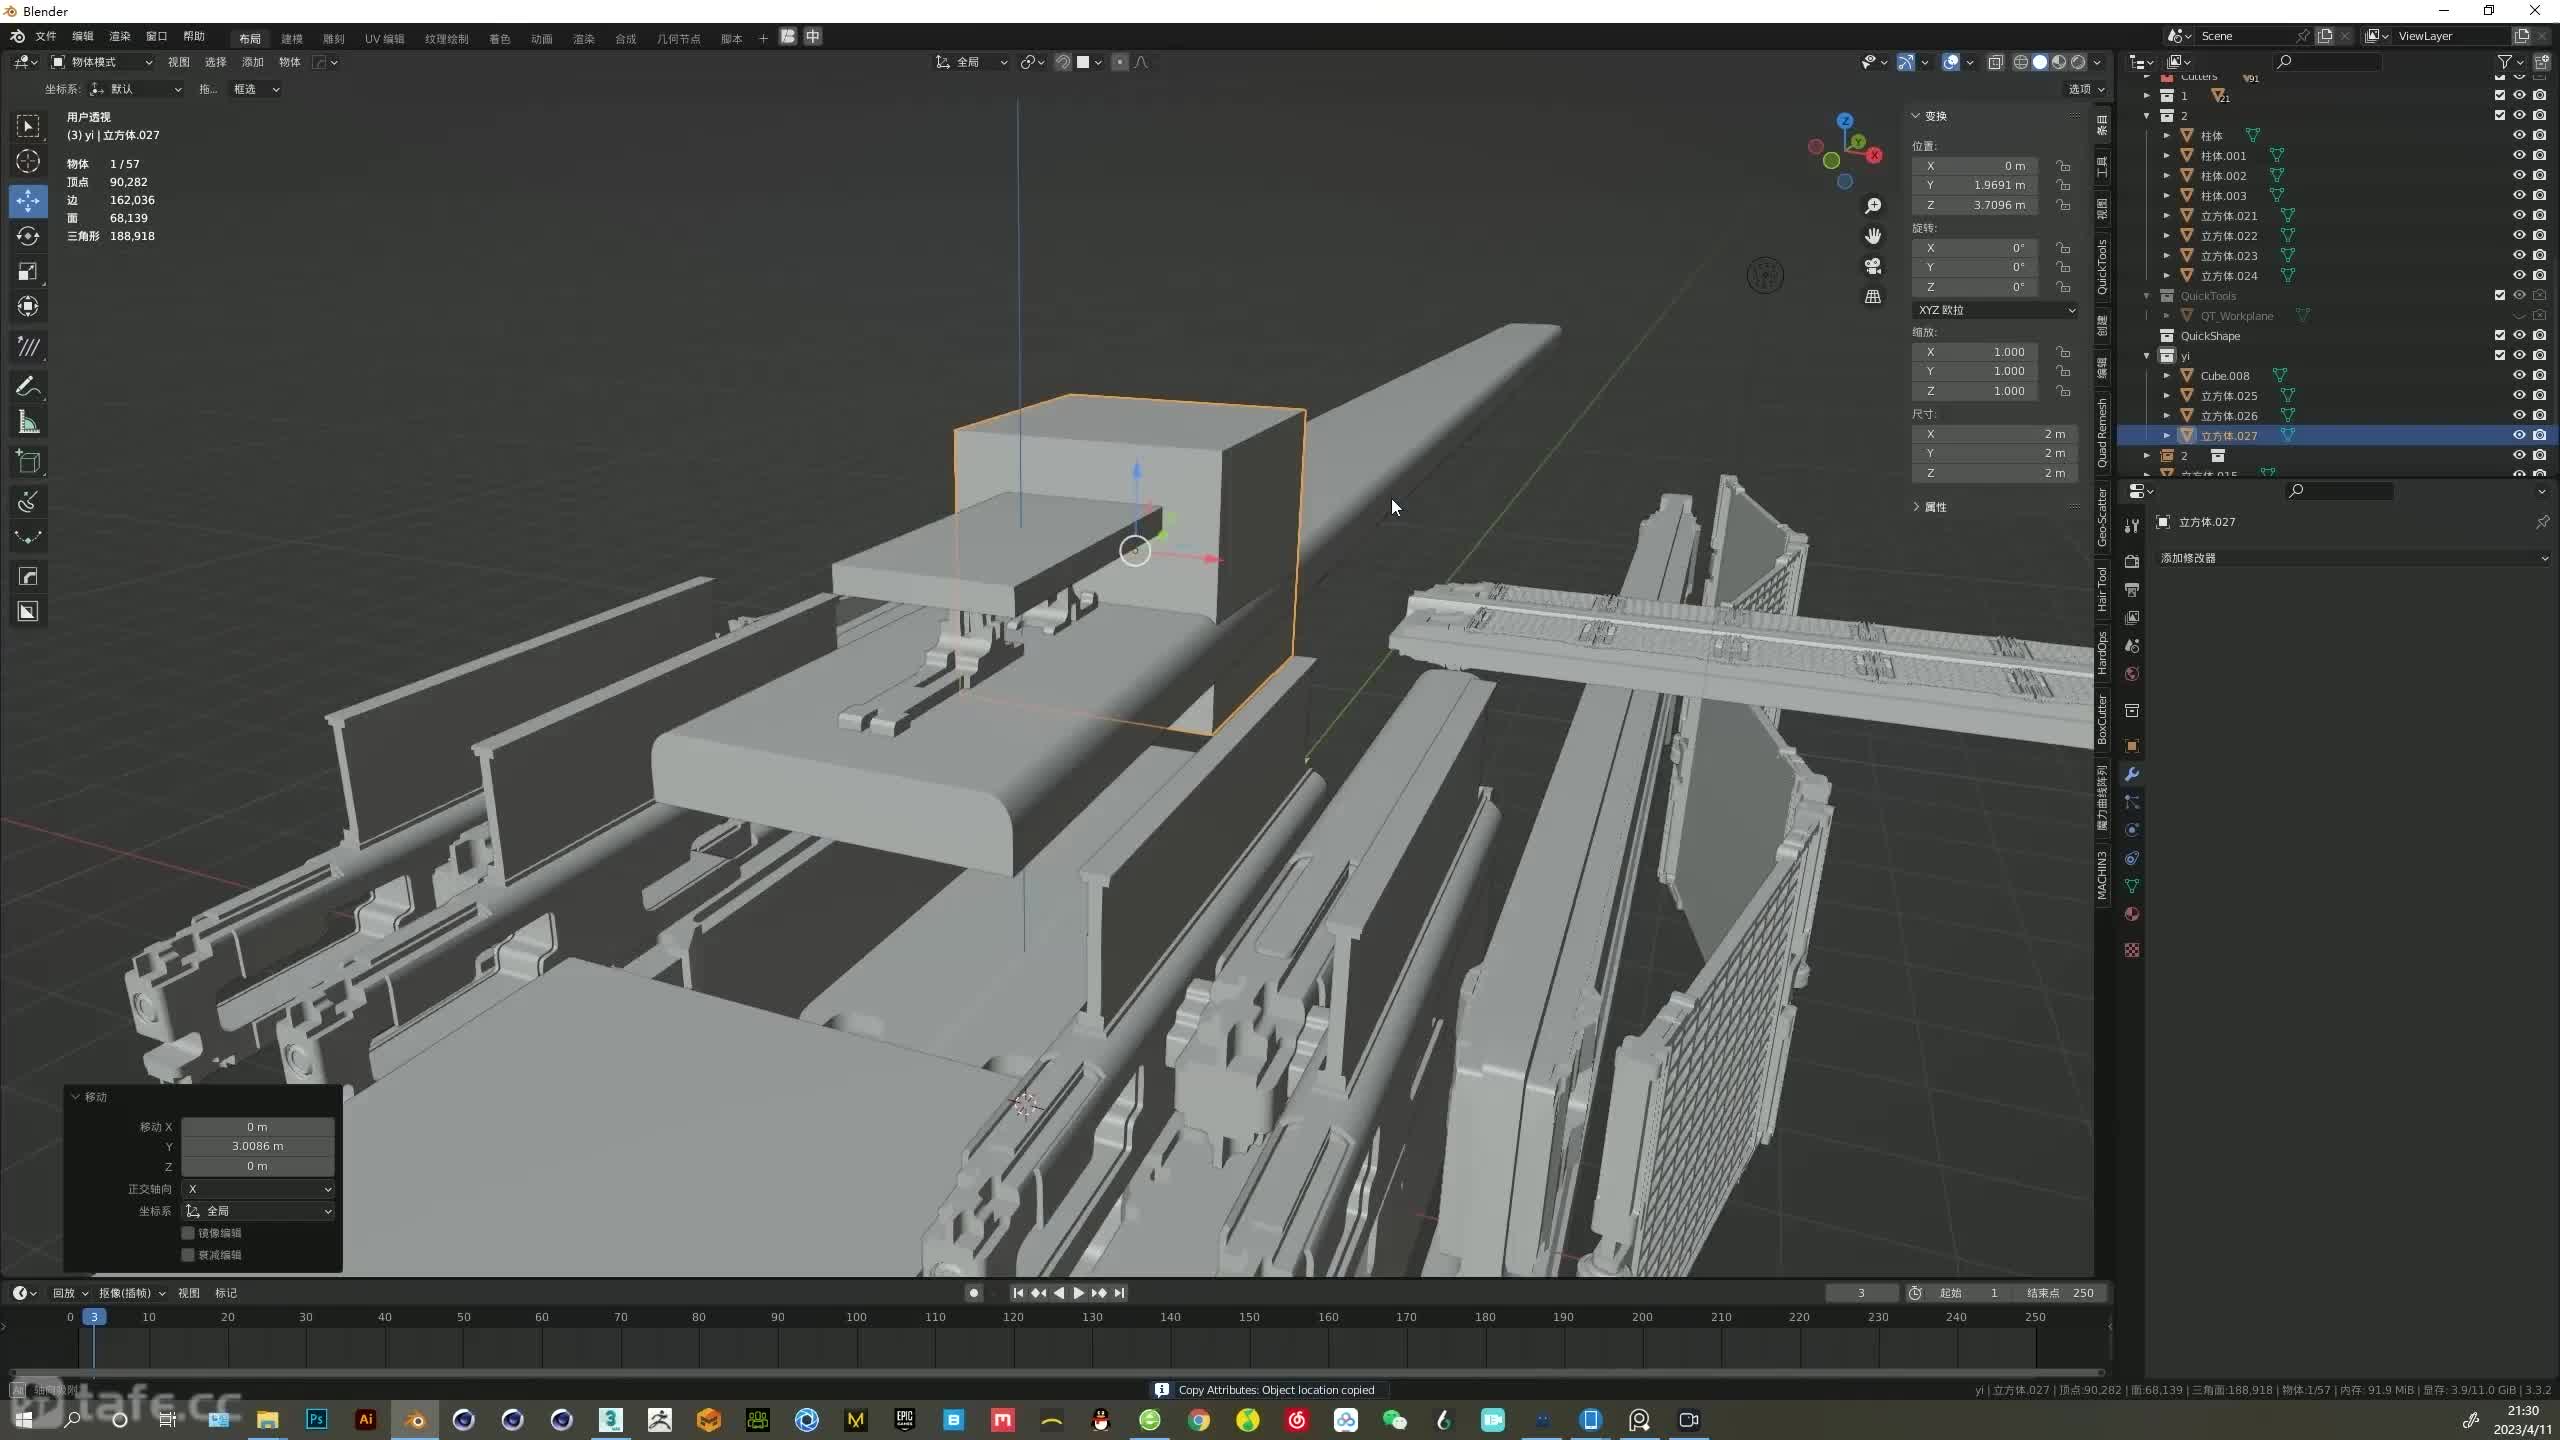Image resolution: width=2560 pixels, height=1440 pixels.
Task: Select the Move tool
Action: pyautogui.click(x=28, y=201)
